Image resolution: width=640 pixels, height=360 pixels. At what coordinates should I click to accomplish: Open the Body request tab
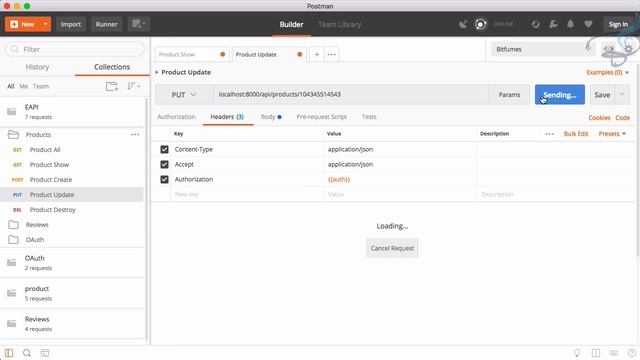pyautogui.click(x=271, y=117)
